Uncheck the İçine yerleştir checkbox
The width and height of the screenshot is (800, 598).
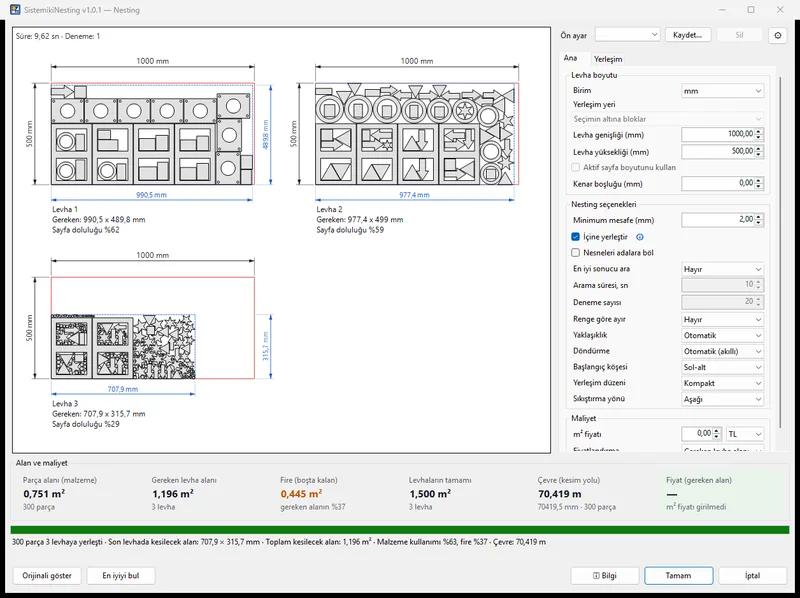(x=576, y=237)
